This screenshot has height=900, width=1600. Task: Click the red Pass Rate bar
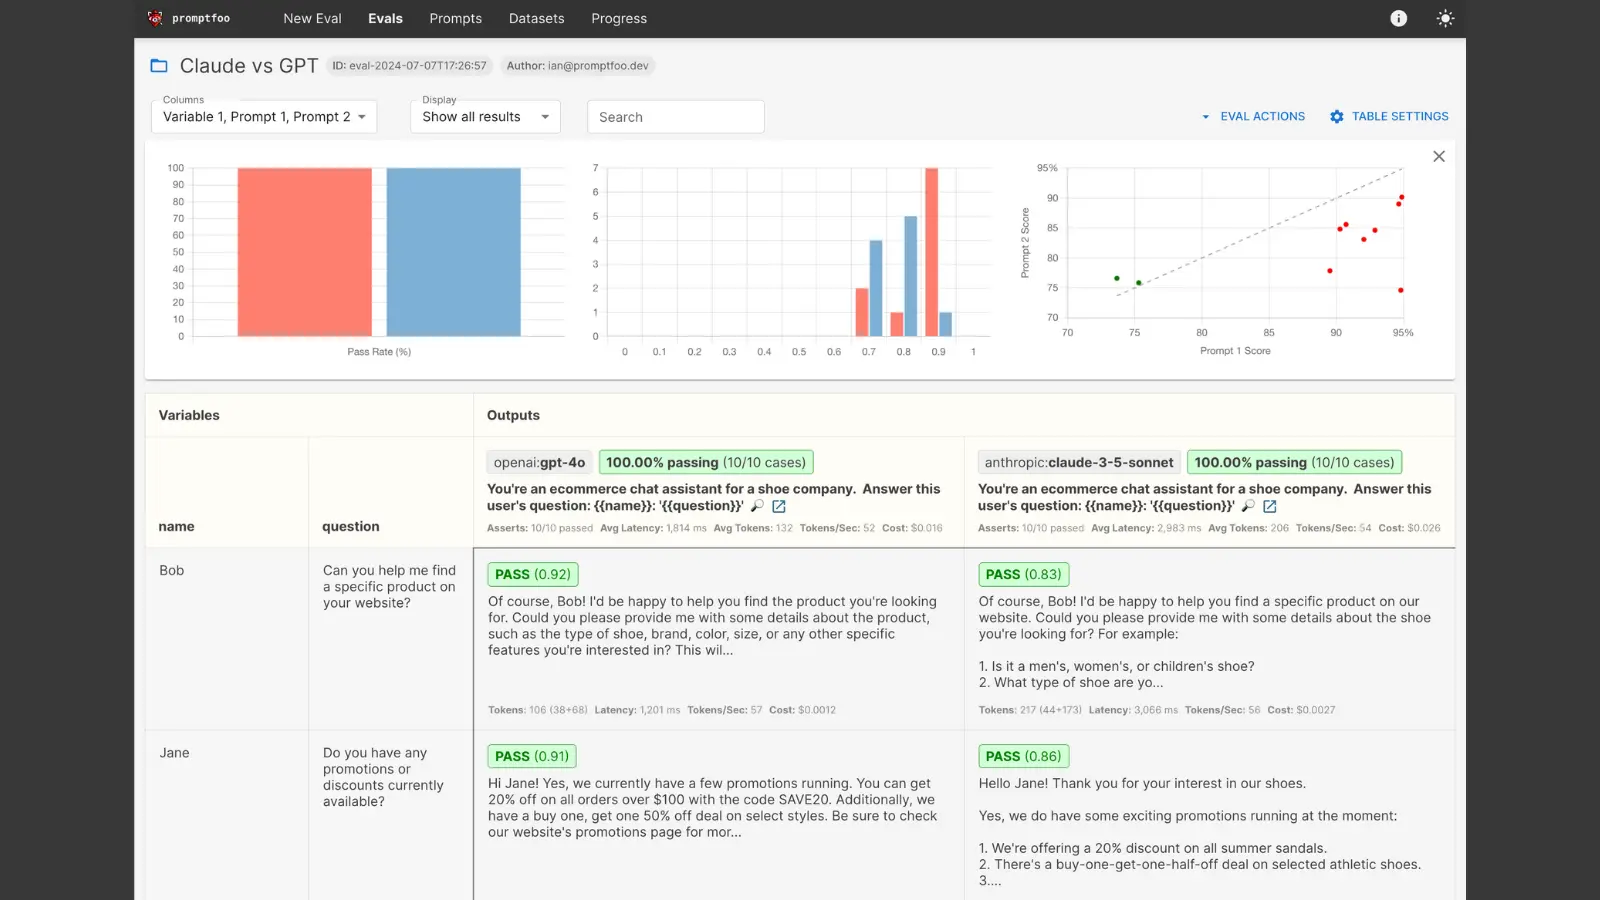304,252
